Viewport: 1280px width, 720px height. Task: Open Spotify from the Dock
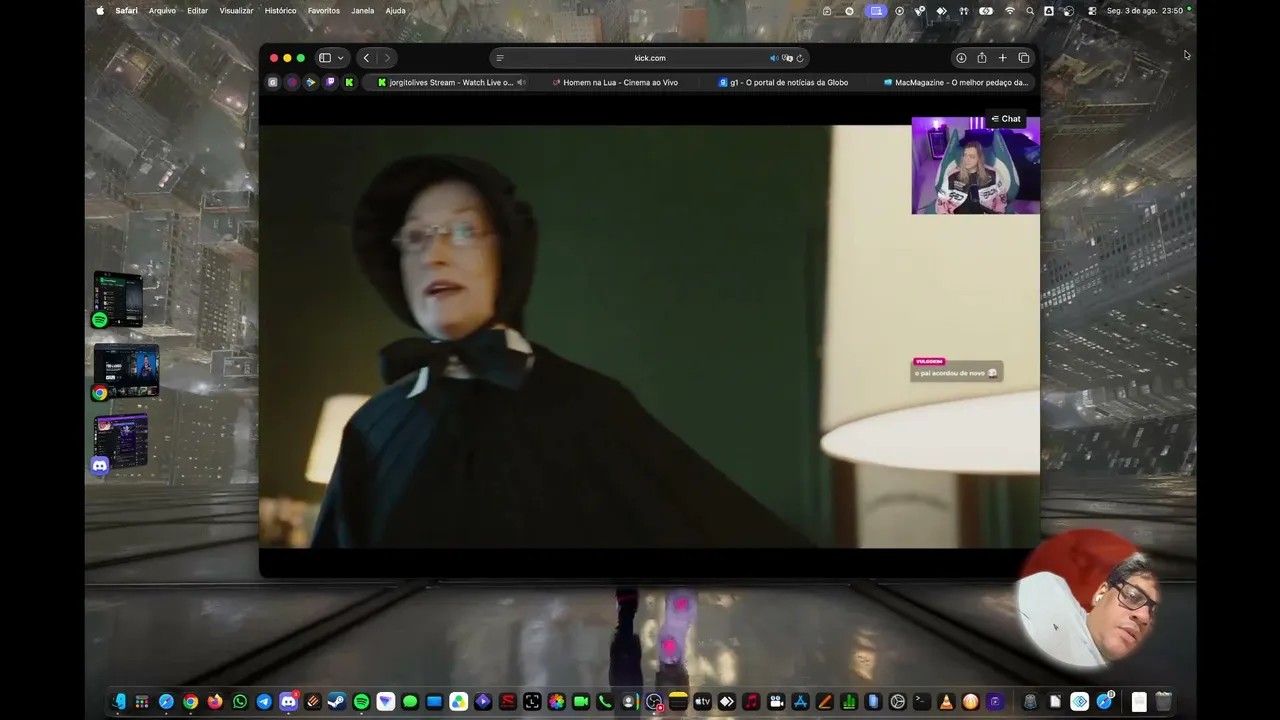(x=361, y=702)
